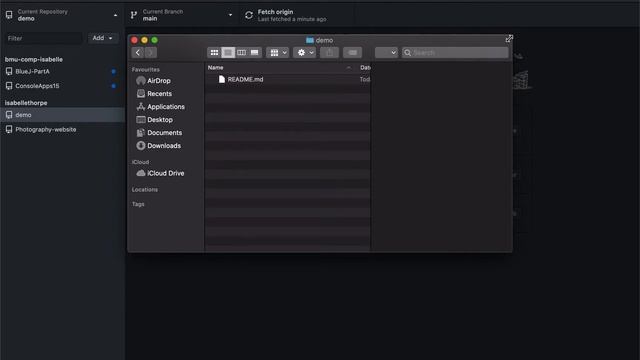This screenshot has width=640, height=360.
Task: Go forward in Finder window
Action: tap(151, 53)
